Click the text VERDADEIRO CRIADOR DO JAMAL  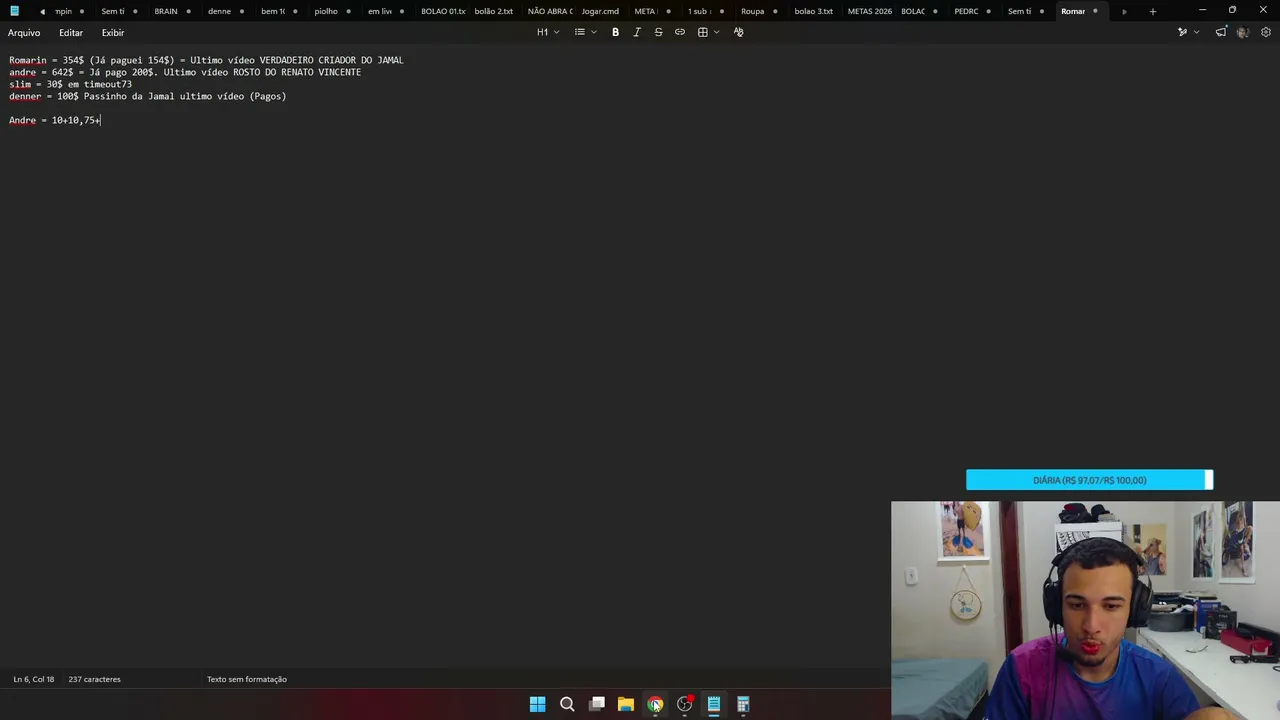coord(331,60)
